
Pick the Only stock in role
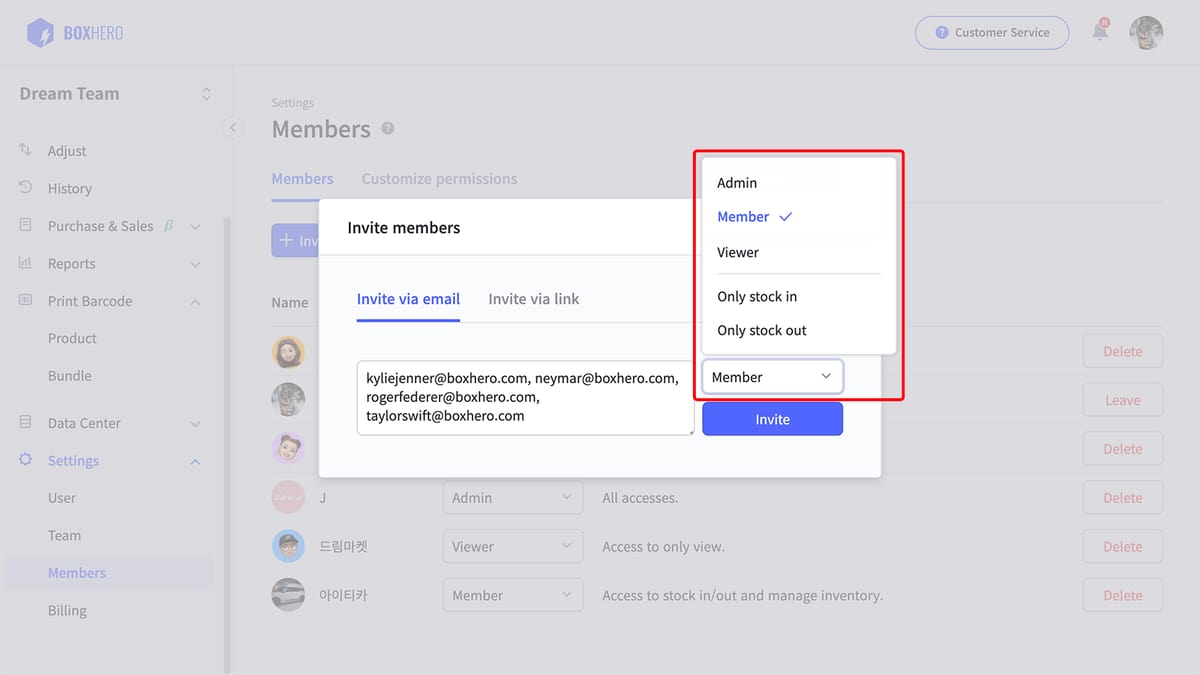[x=757, y=296]
